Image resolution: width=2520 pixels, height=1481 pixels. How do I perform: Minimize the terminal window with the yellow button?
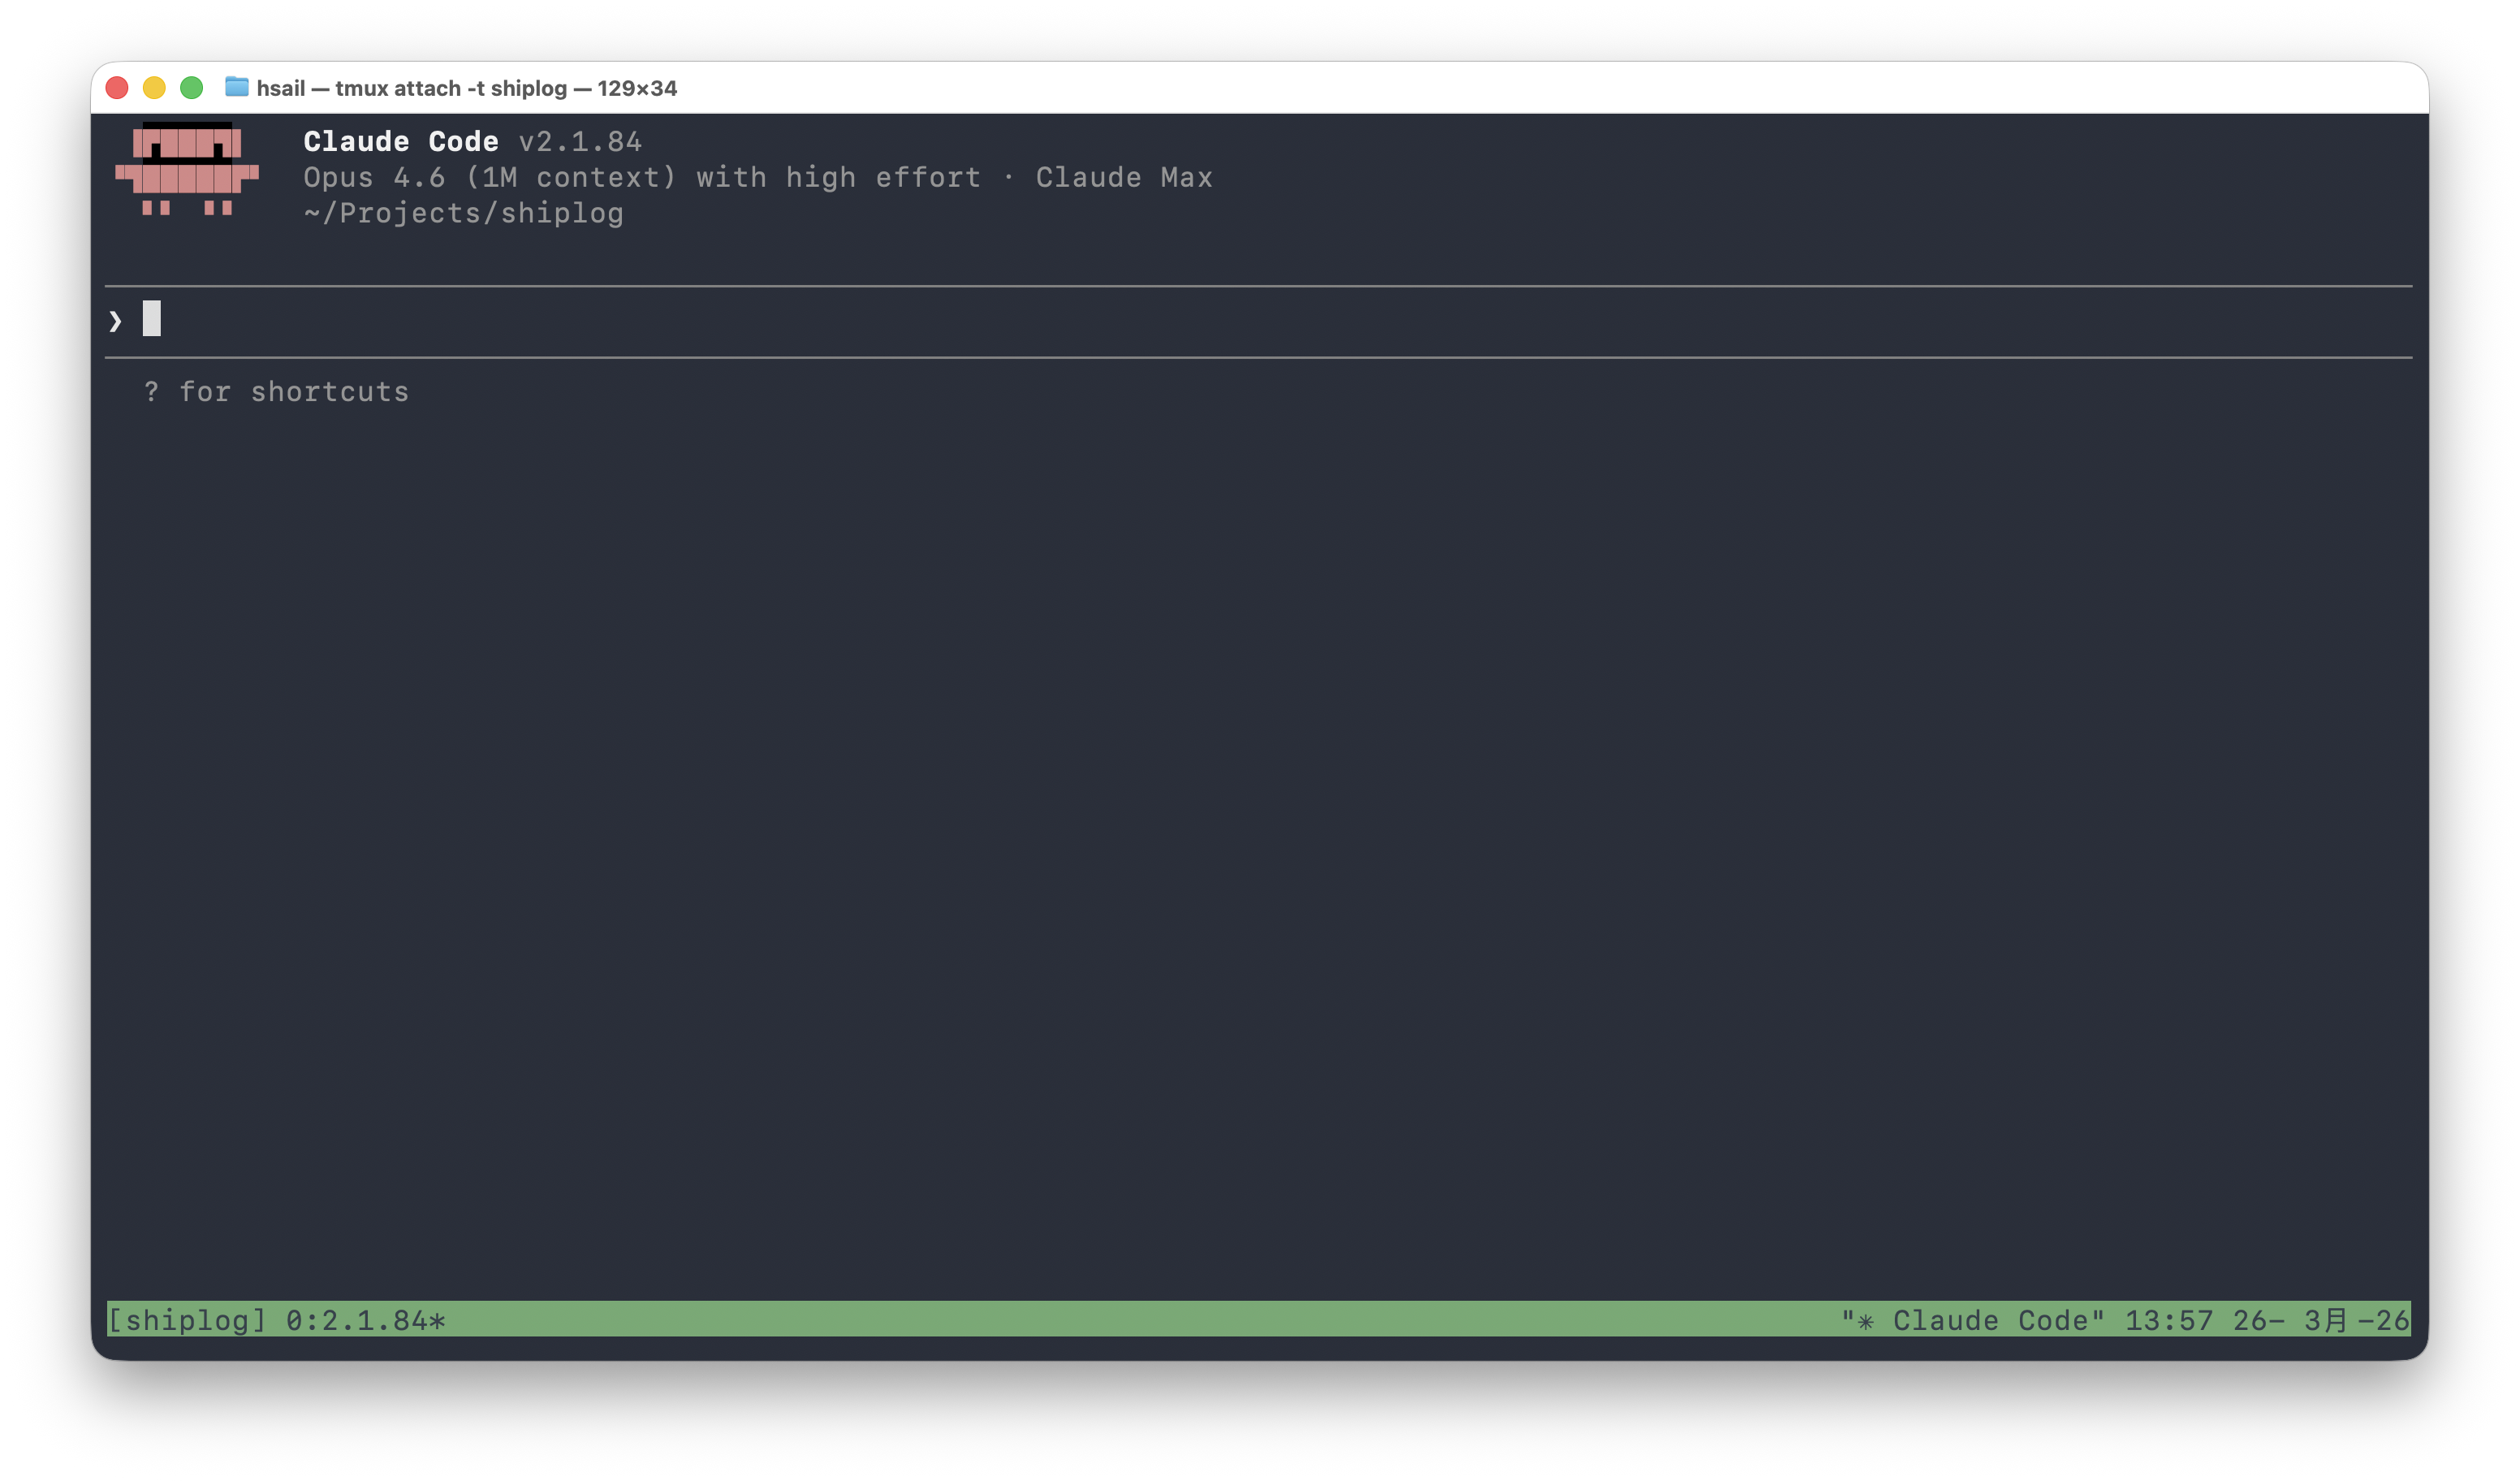pos(154,88)
